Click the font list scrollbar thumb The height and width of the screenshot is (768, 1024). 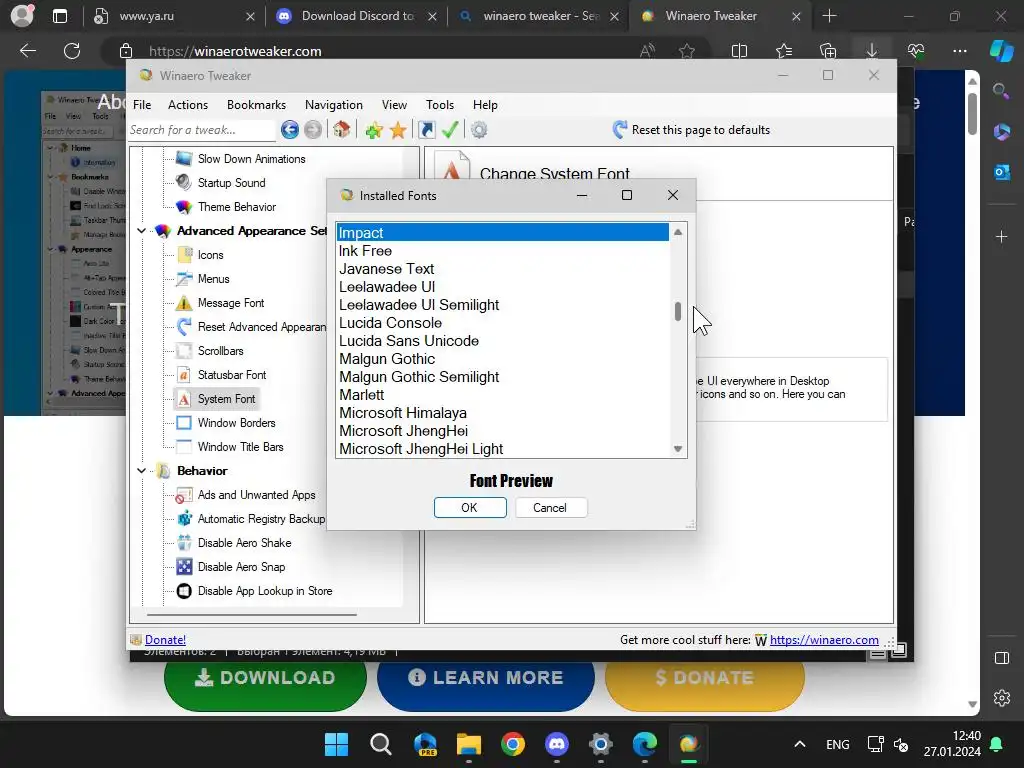pos(678,312)
